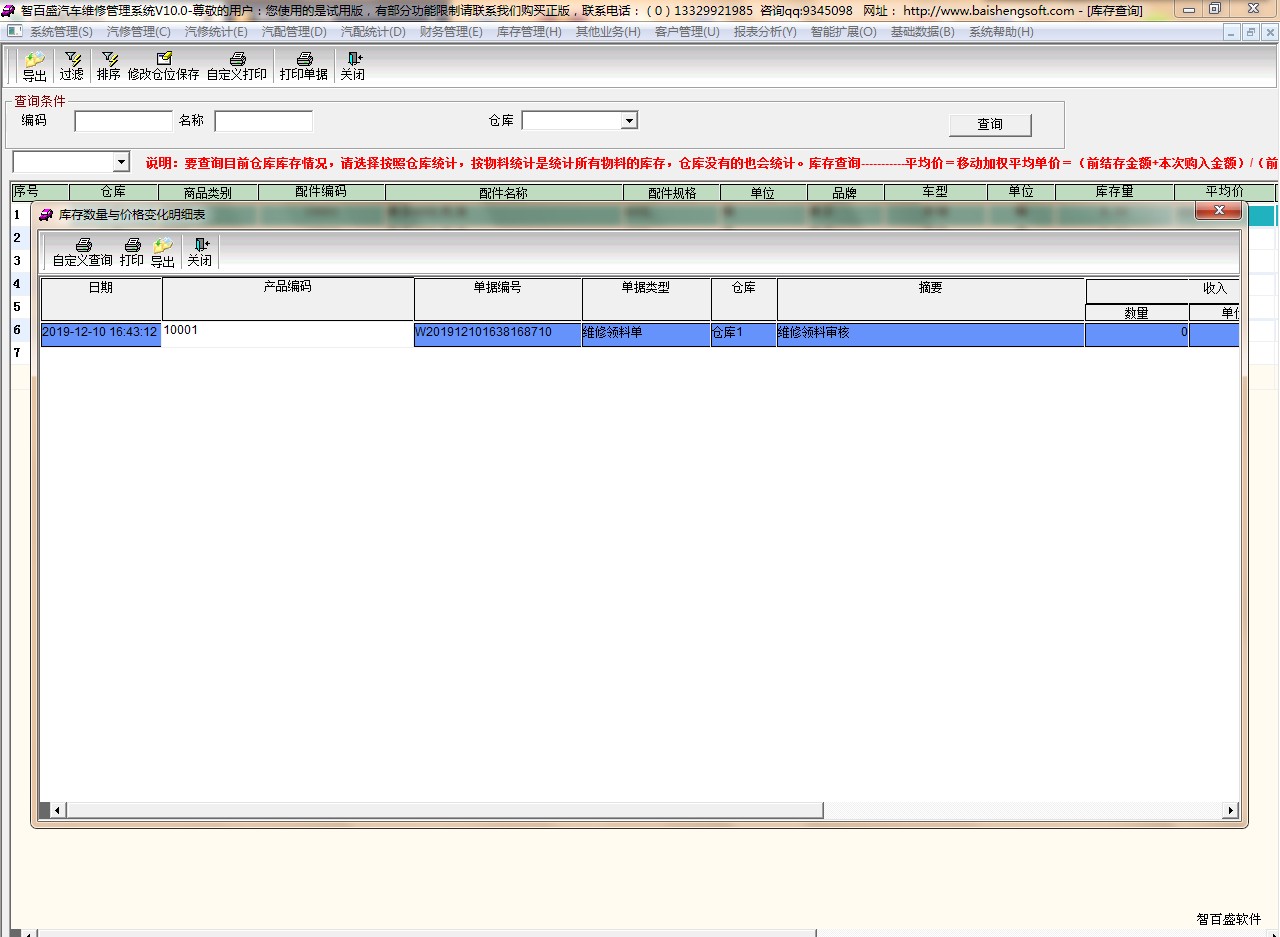1280x937 pixels.
Task: Open the 库存管理(H) menu
Action: 529,32
